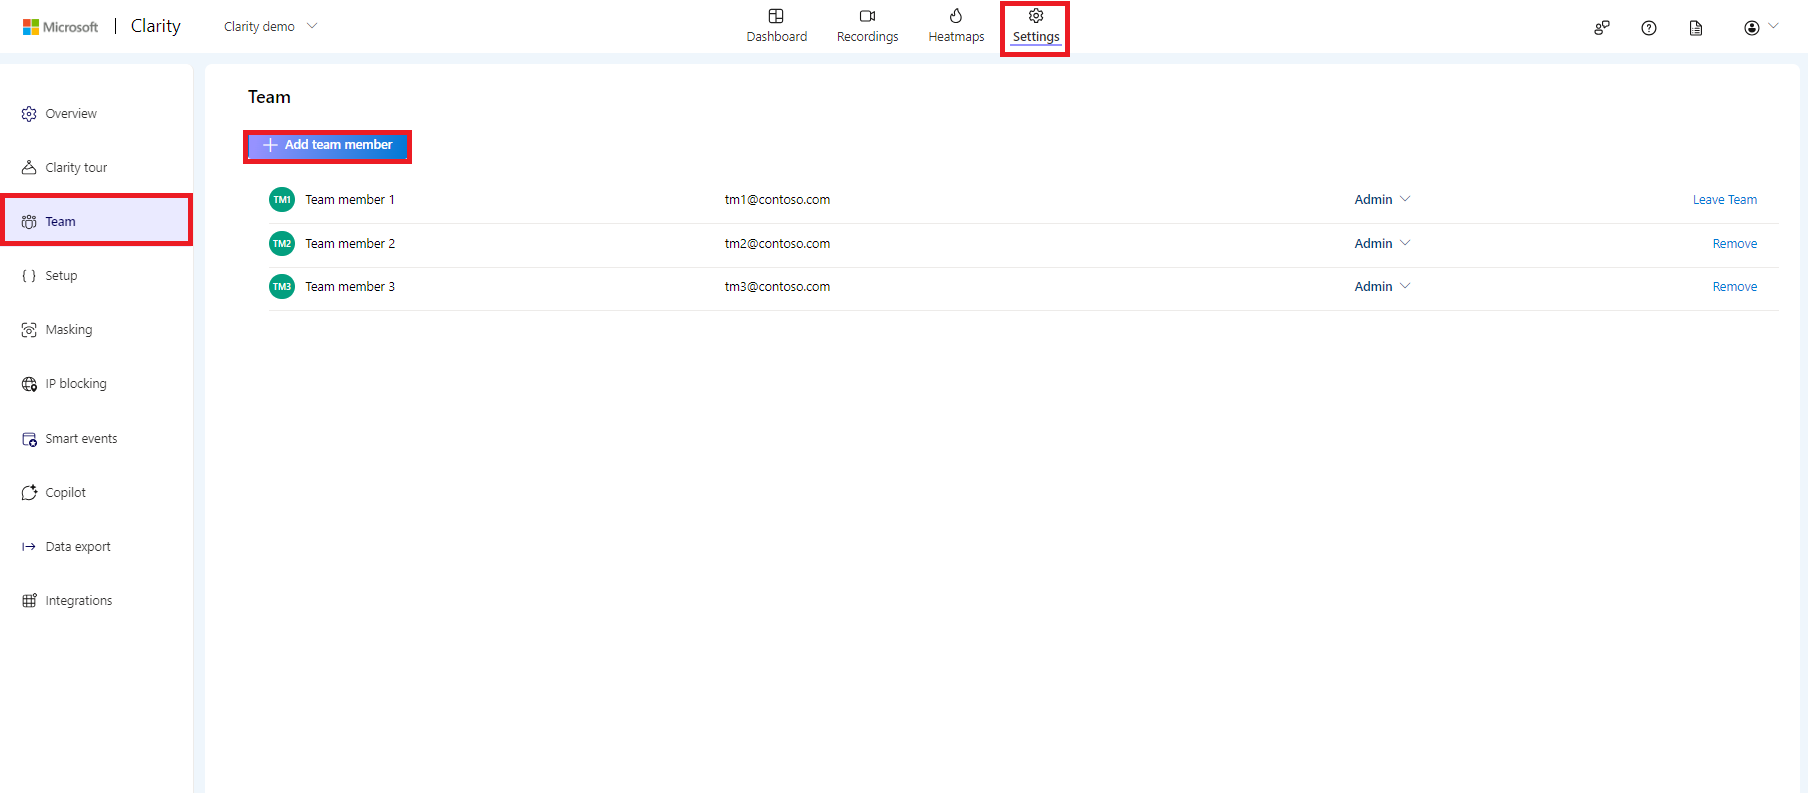Screen dimensions: 1808x794
Task: Click the Microsoft logo
Action: coord(60,27)
